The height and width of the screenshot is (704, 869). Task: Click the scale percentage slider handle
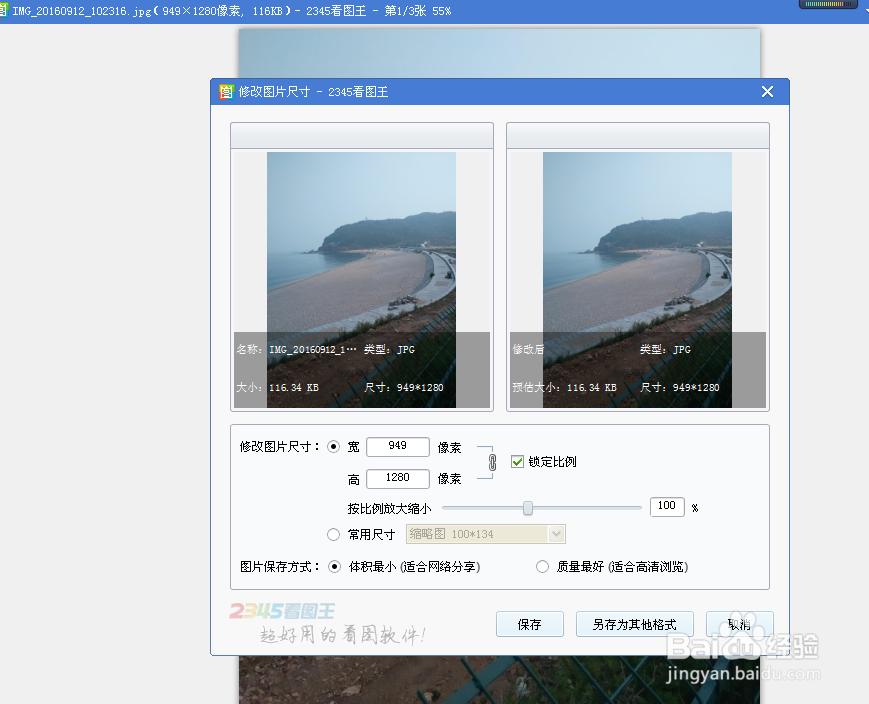pos(528,508)
